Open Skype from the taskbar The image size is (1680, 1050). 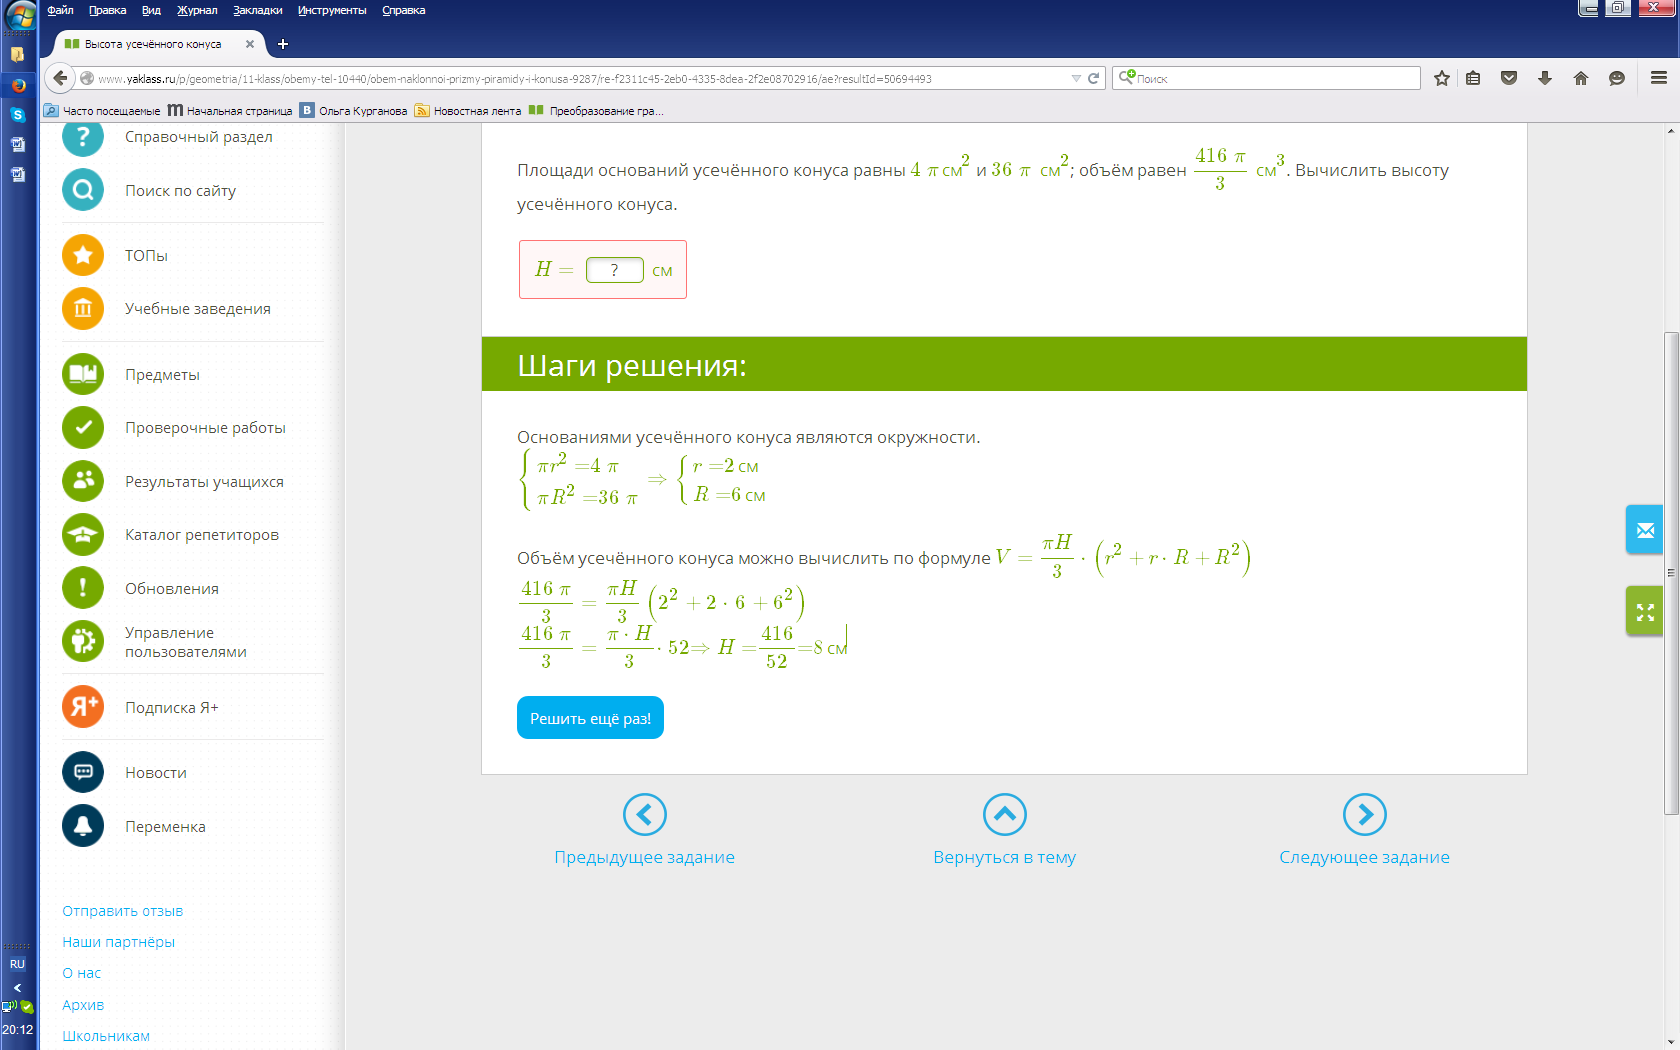(18, 114)
